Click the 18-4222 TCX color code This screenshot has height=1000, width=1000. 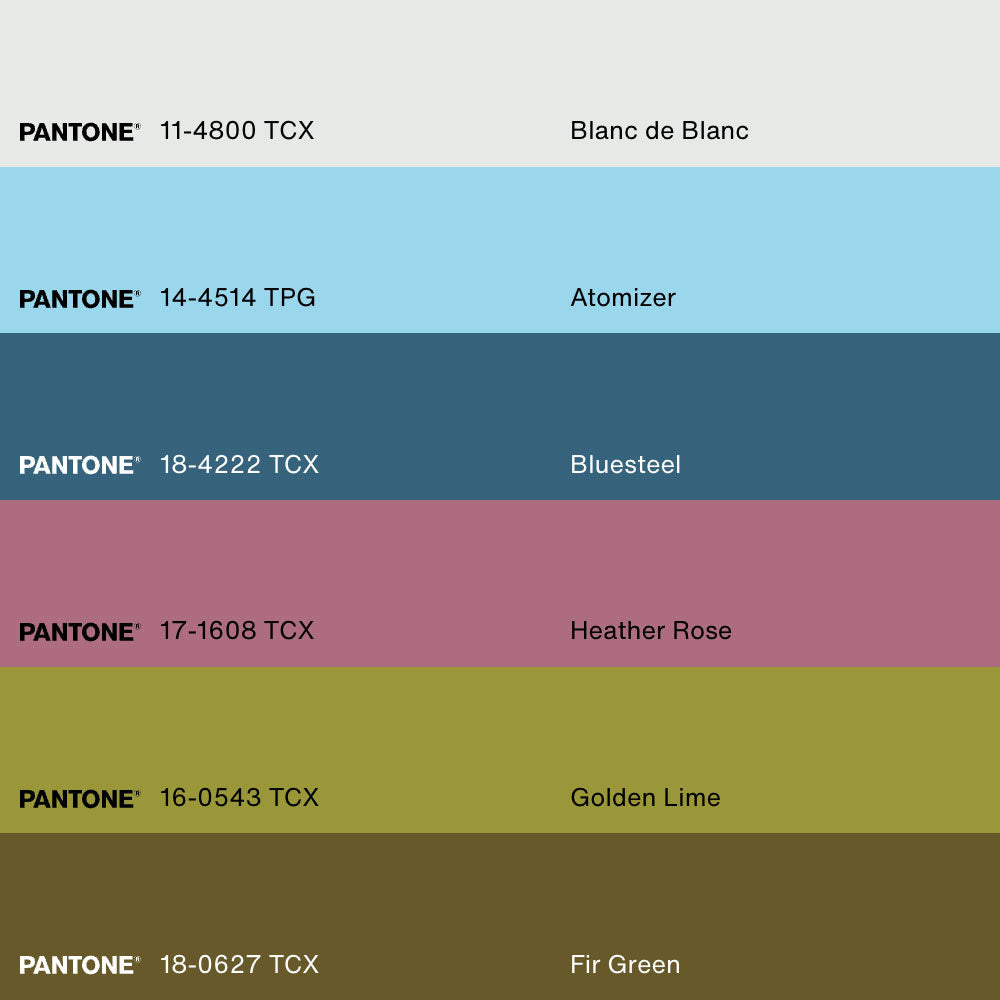pyautogui.click(x=239, y=465)
